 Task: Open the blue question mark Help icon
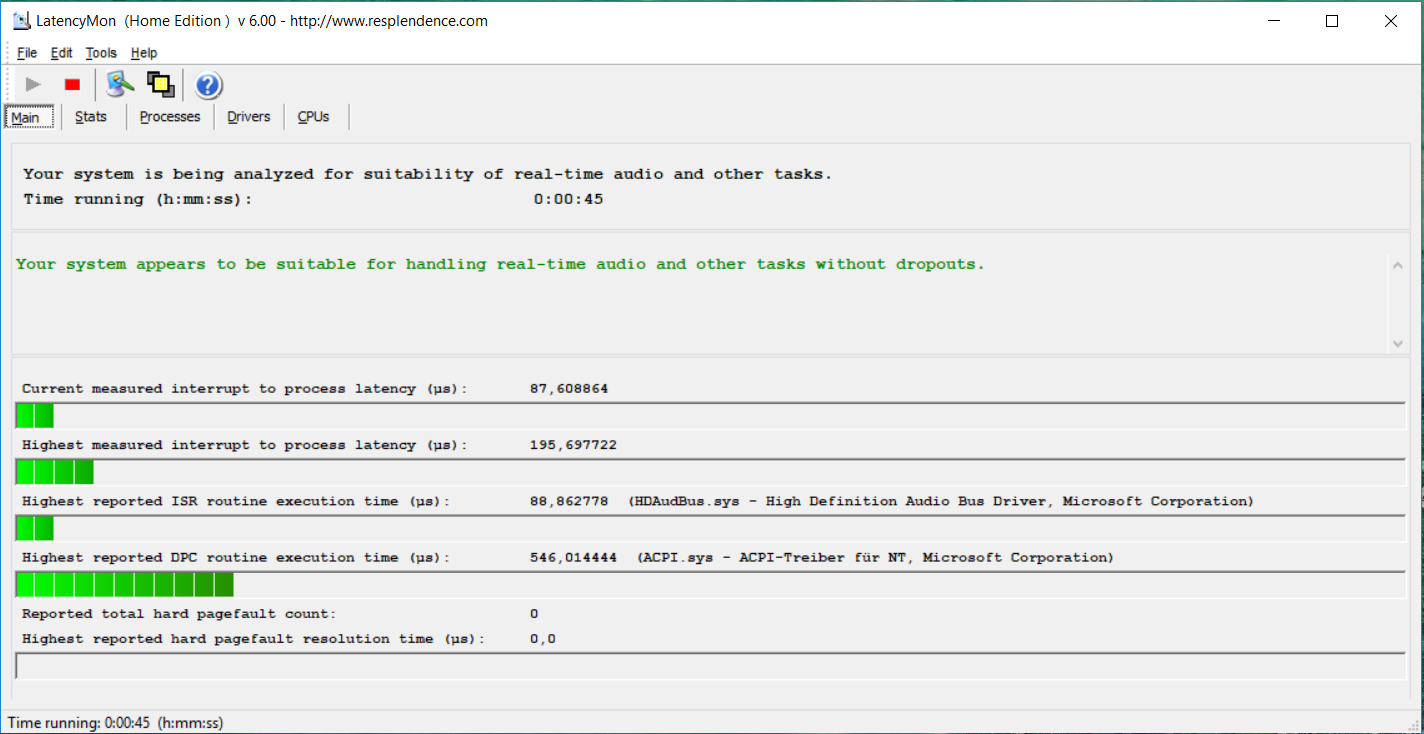[208, 85]
